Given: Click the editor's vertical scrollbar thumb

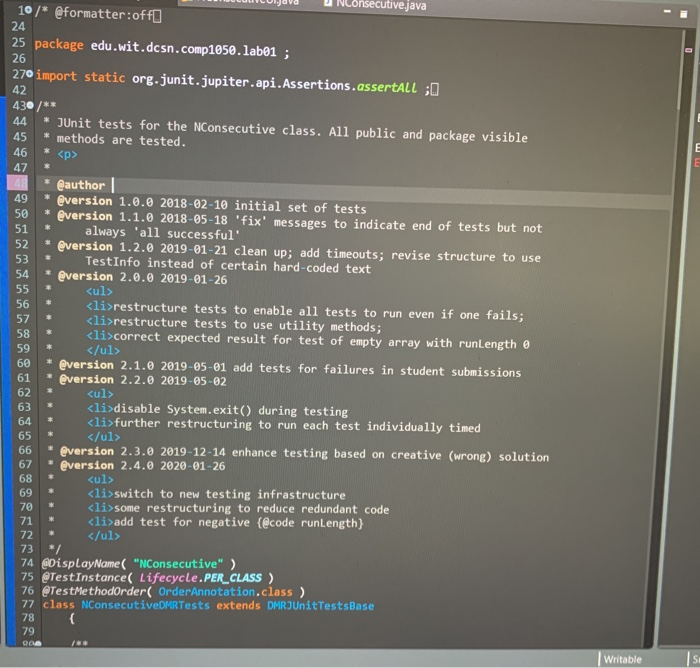Looking at the screenshot, I should coord(679,71).
